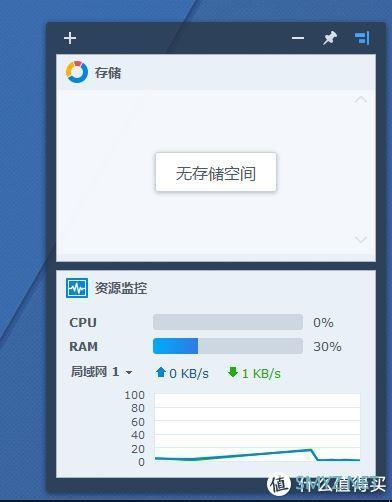Click the 资源监控 widget title
392x502 pixels.
(121, 288)
